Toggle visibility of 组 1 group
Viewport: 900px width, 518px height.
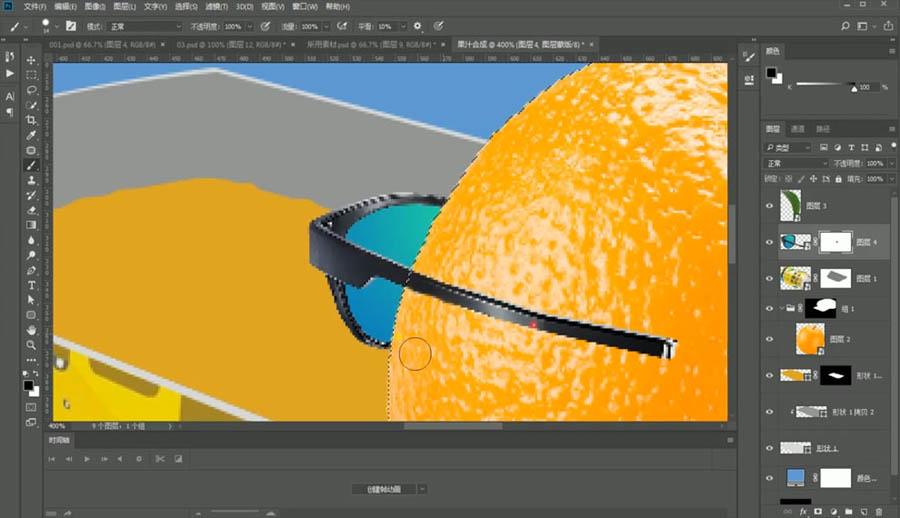769,308
